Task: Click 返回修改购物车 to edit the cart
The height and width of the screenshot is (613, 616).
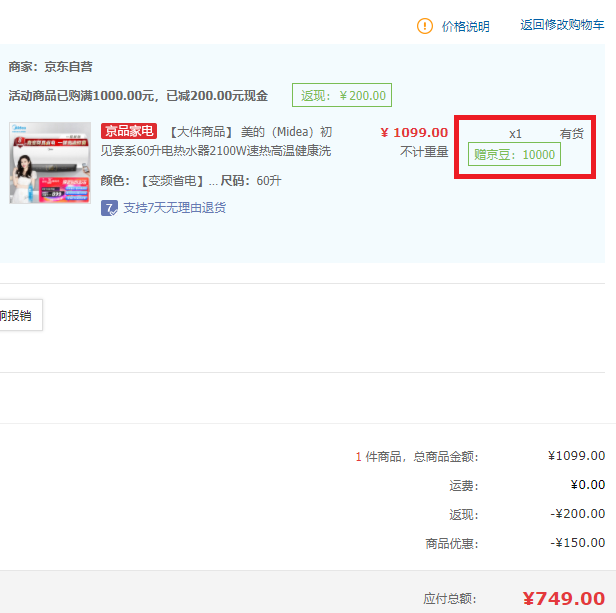Action: coord(562,25)
